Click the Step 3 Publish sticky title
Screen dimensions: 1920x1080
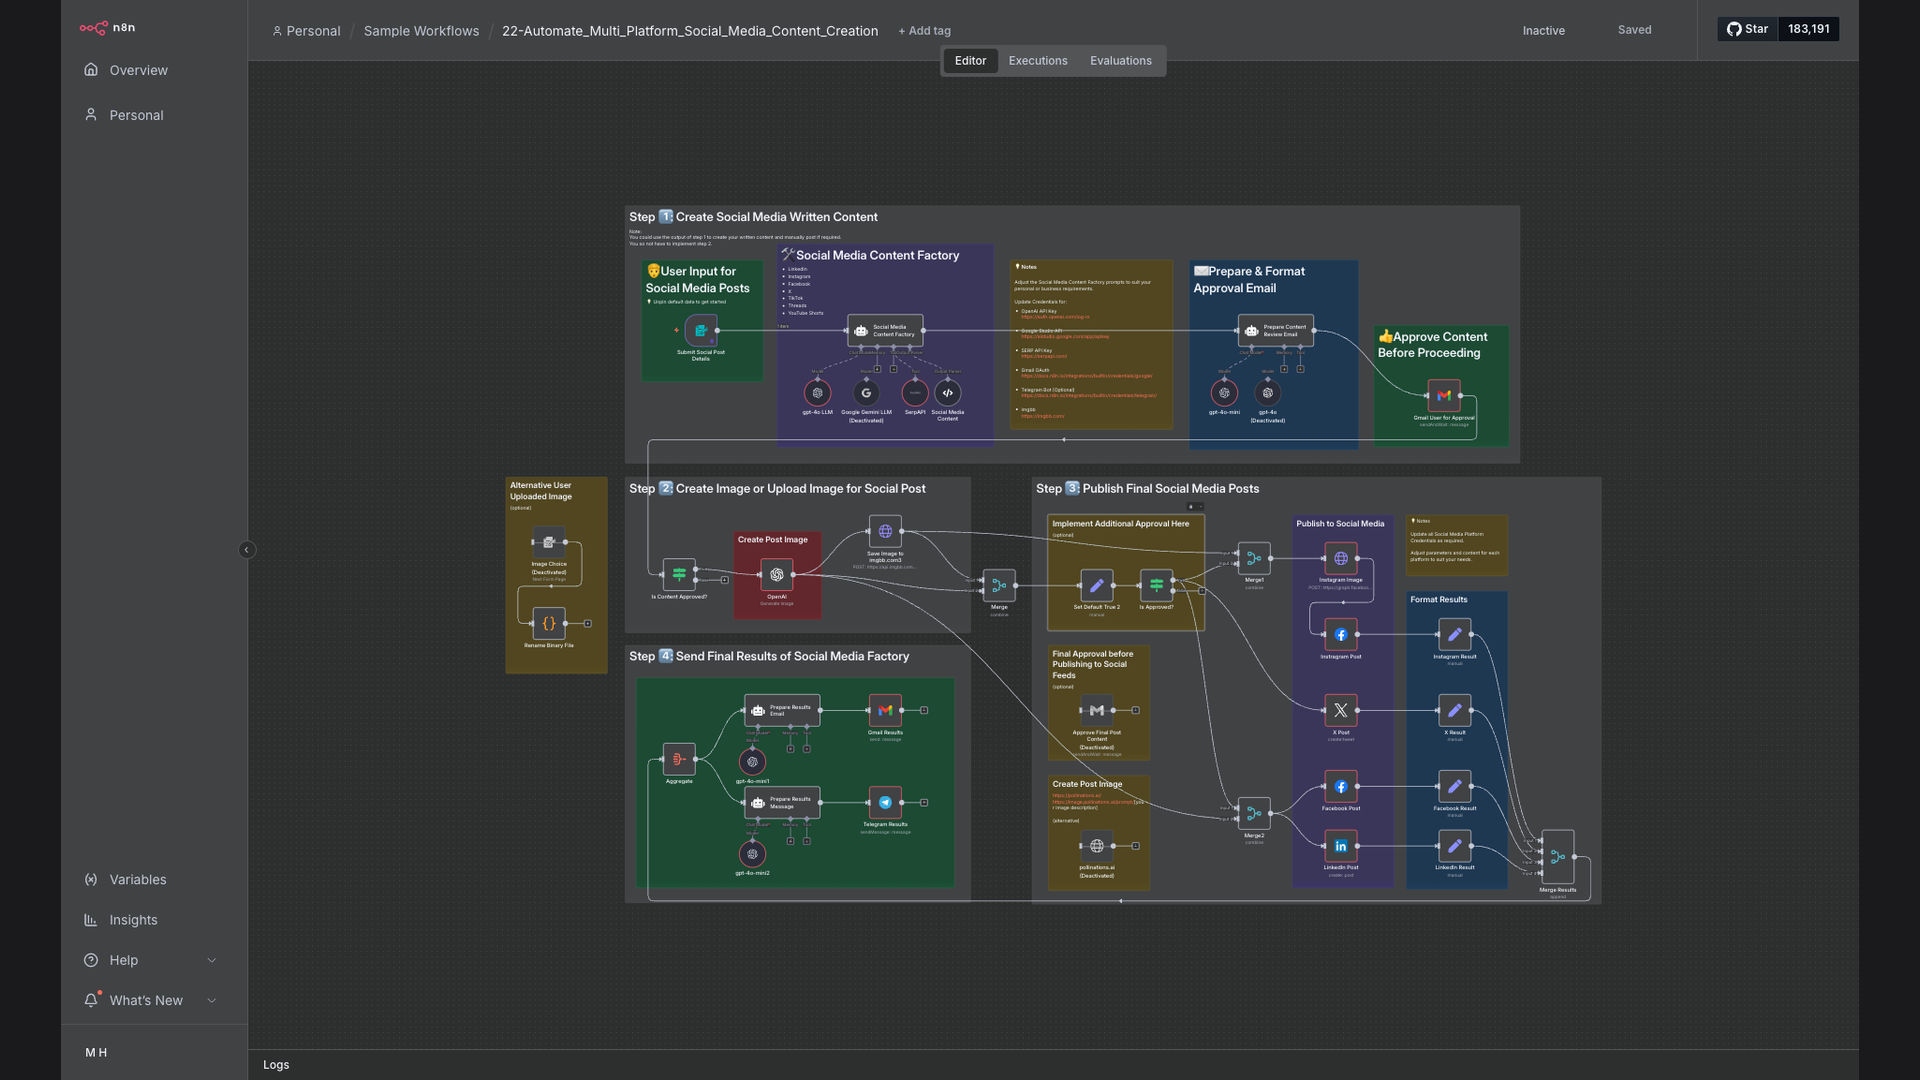pyautogui.click(x=1147, y=489)
